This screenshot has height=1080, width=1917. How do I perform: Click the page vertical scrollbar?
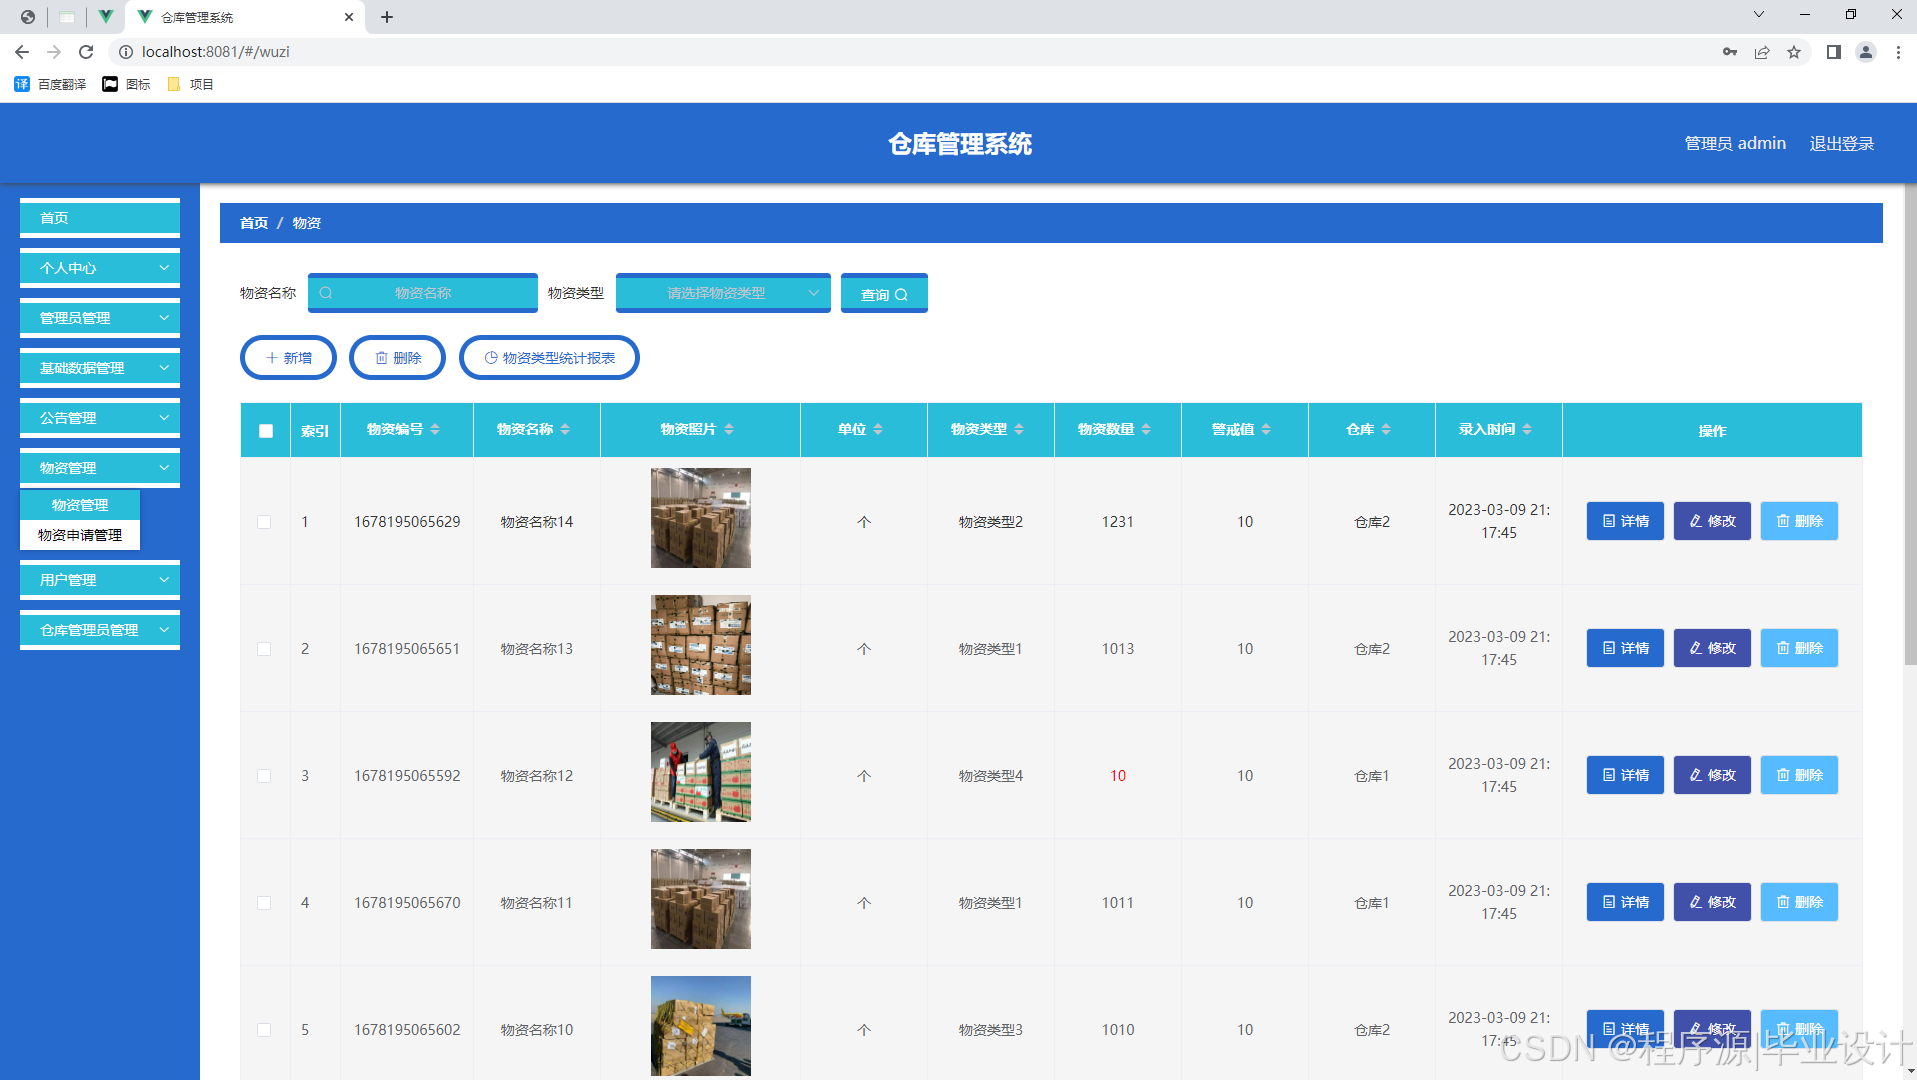(1909, 425)
